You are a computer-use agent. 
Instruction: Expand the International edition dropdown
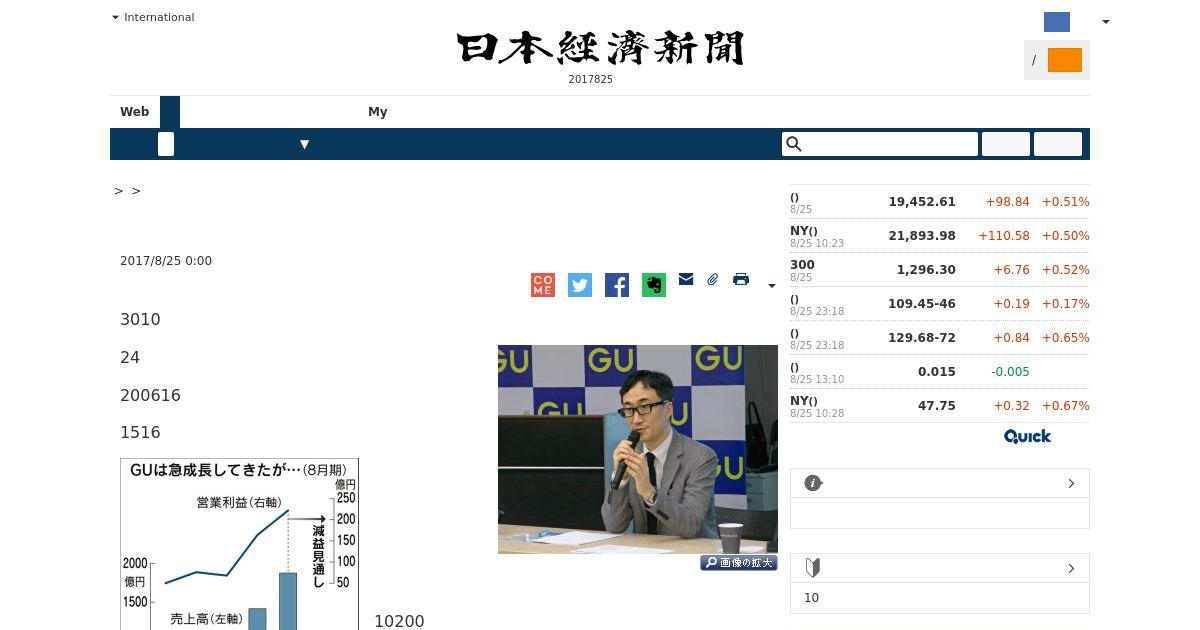[x=153, y=17]
